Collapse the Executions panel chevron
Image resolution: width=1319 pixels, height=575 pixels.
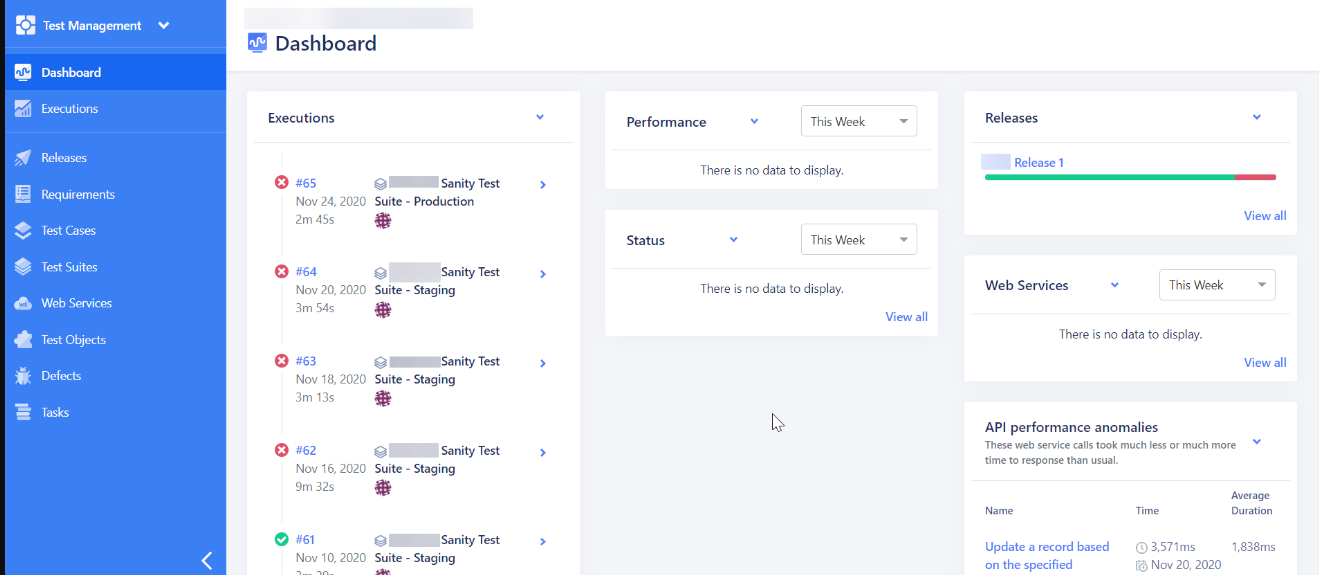click(x=540, y=118)
